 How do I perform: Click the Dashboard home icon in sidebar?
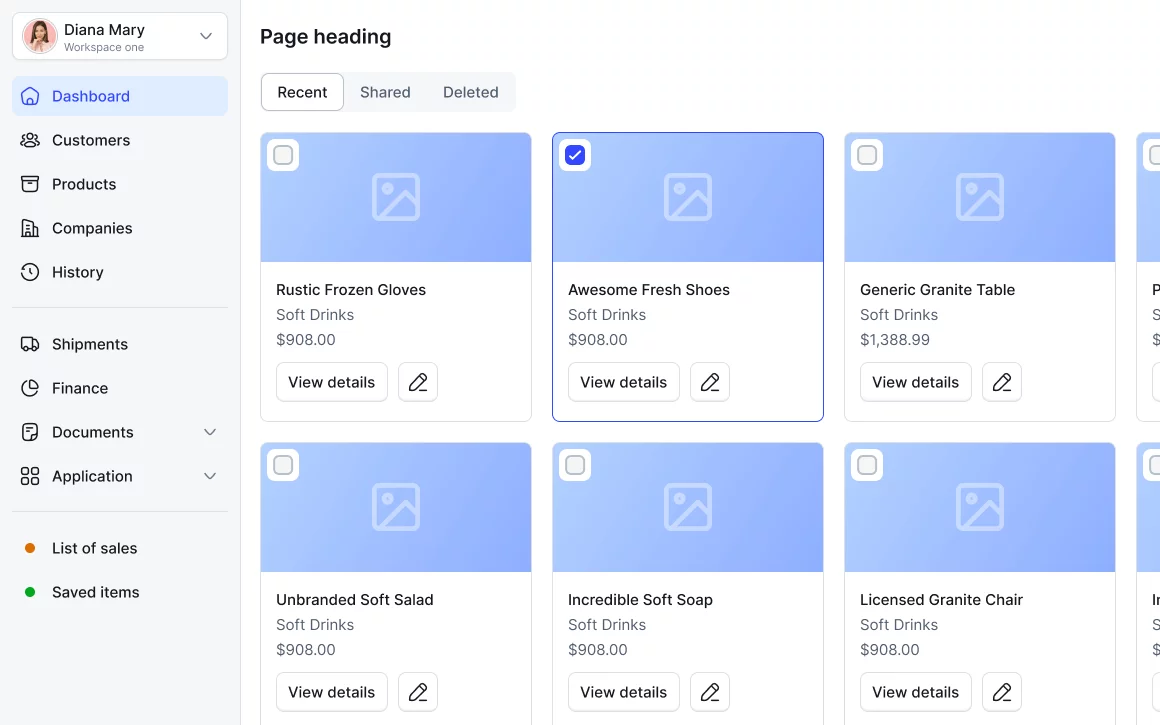click(x=30, y=96)
